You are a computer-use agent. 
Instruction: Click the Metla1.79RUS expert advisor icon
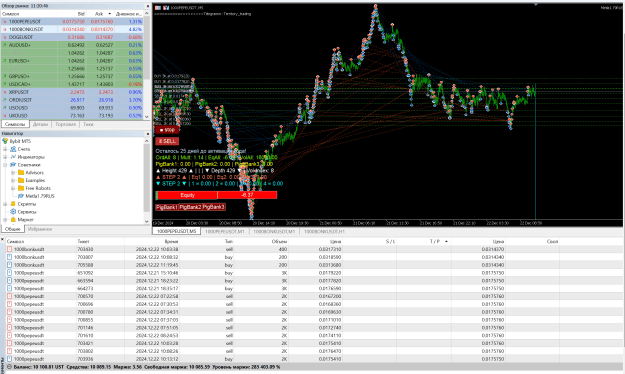tap(21, 196)
